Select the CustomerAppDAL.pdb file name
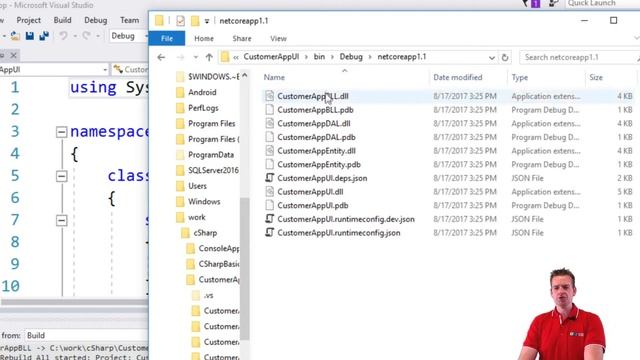640x360 pixels. click(316, 137)
